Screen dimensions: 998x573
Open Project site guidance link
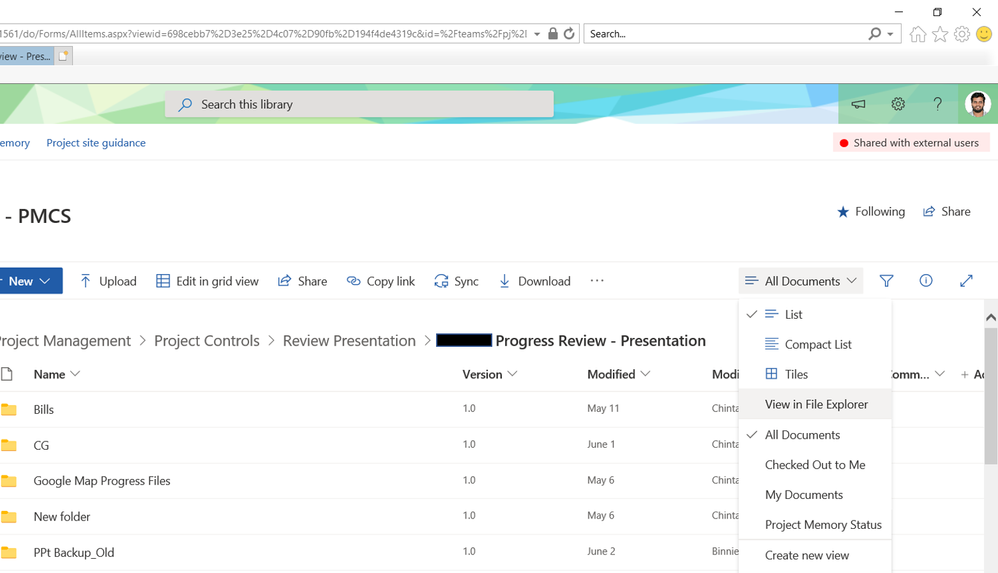[96, 143]
